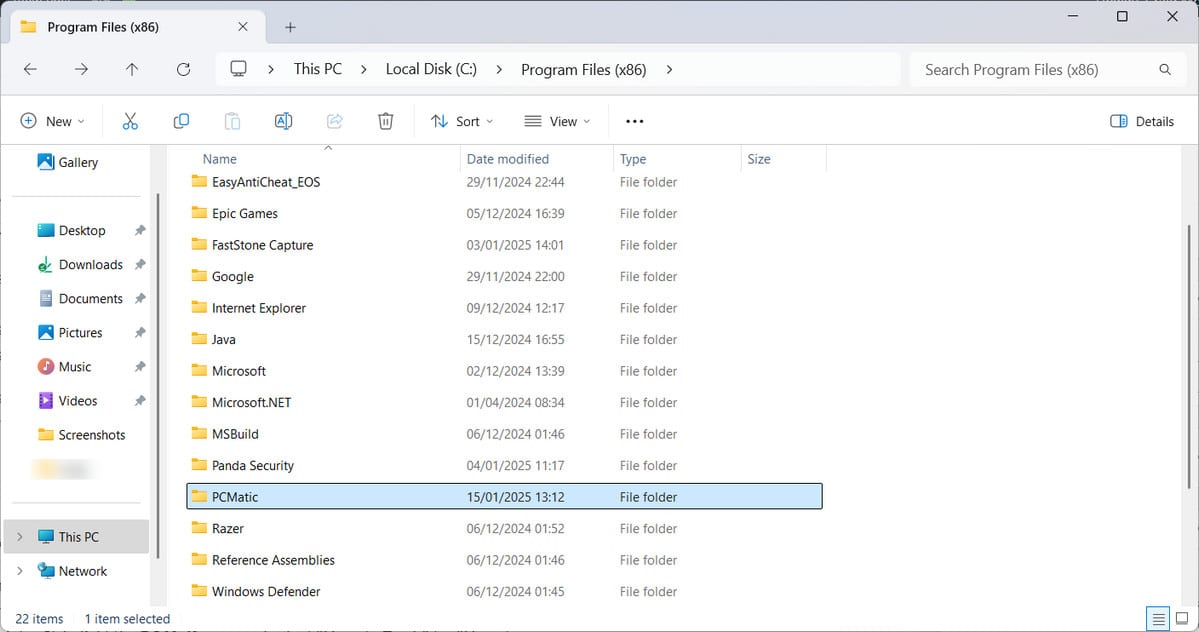Refresh the Program Files (x86) view
Image resolution: width=1199 pixels, height=632 pixels.
(184, 70)
